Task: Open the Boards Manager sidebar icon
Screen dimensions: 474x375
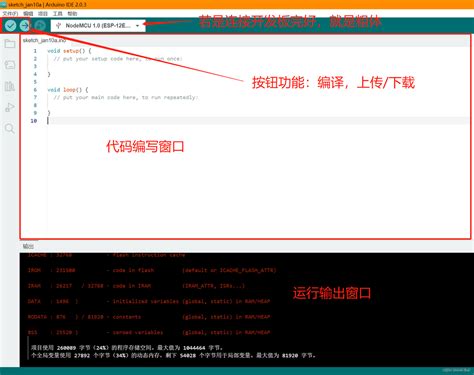Action: 10,65
